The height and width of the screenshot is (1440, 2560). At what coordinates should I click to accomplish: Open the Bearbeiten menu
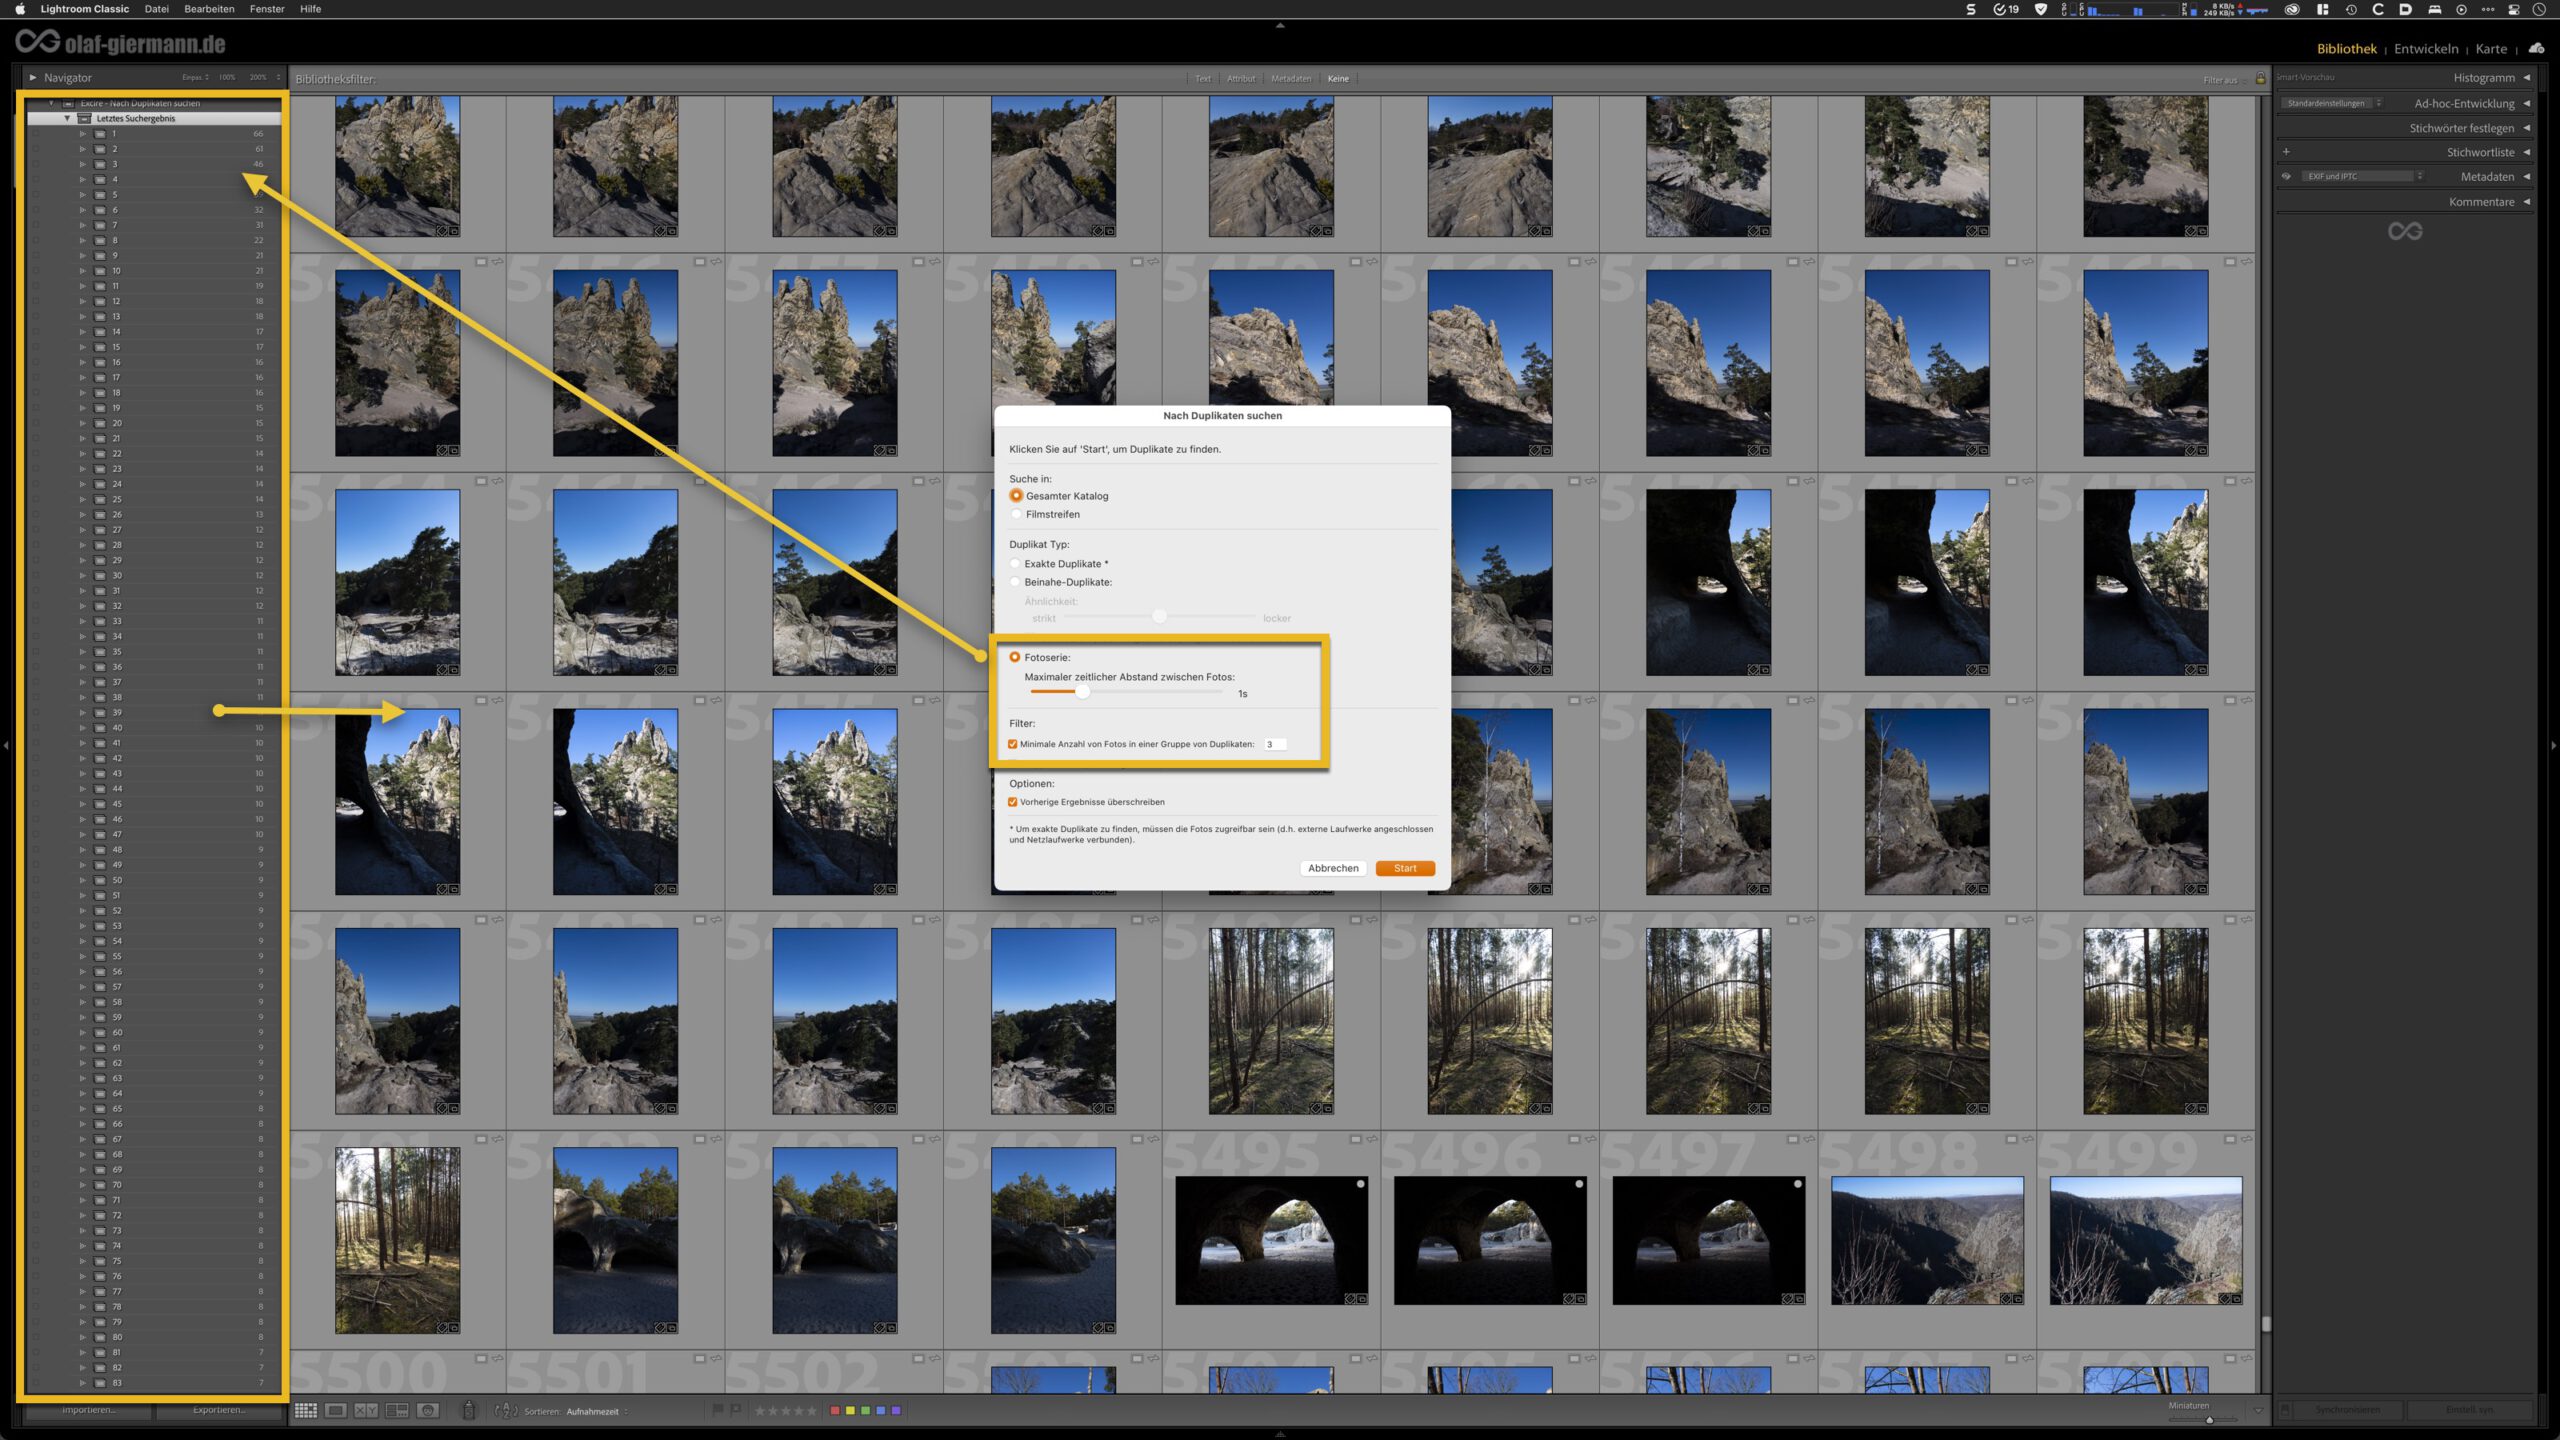[x=209, y=9]
